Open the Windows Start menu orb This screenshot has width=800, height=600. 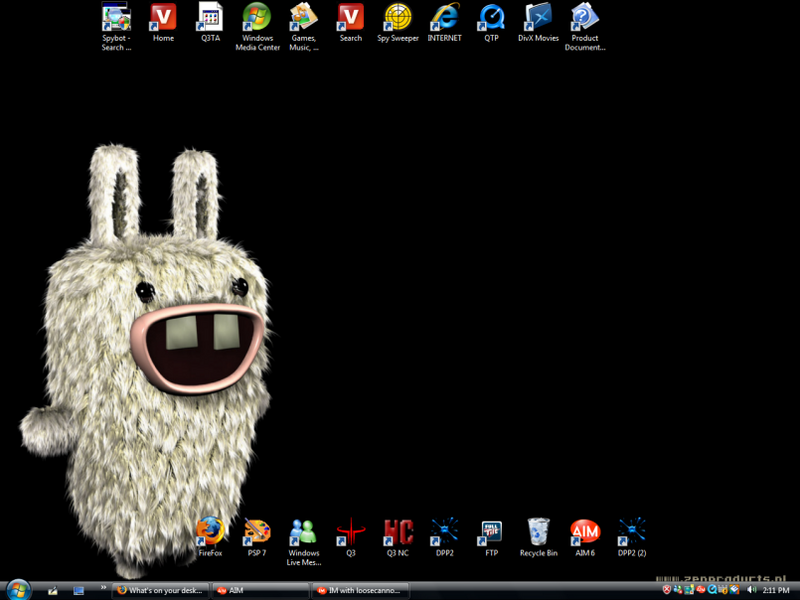pyautogui.click(x=18, y=590)
